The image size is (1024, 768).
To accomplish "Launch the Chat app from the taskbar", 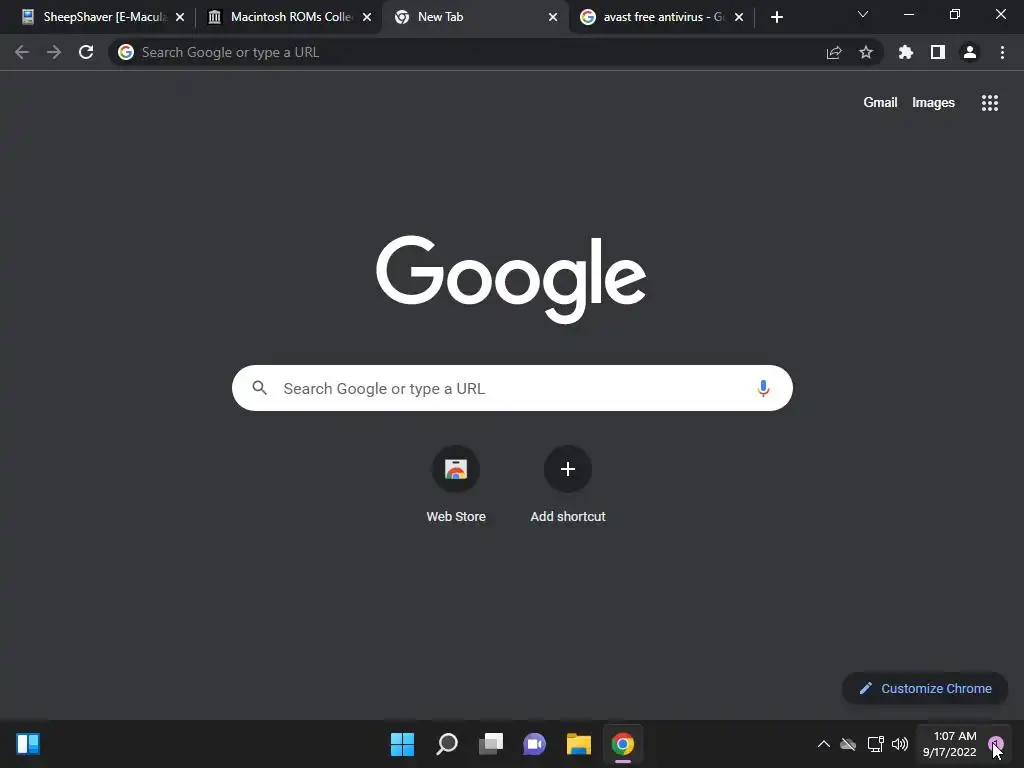I will click(534, 744).
